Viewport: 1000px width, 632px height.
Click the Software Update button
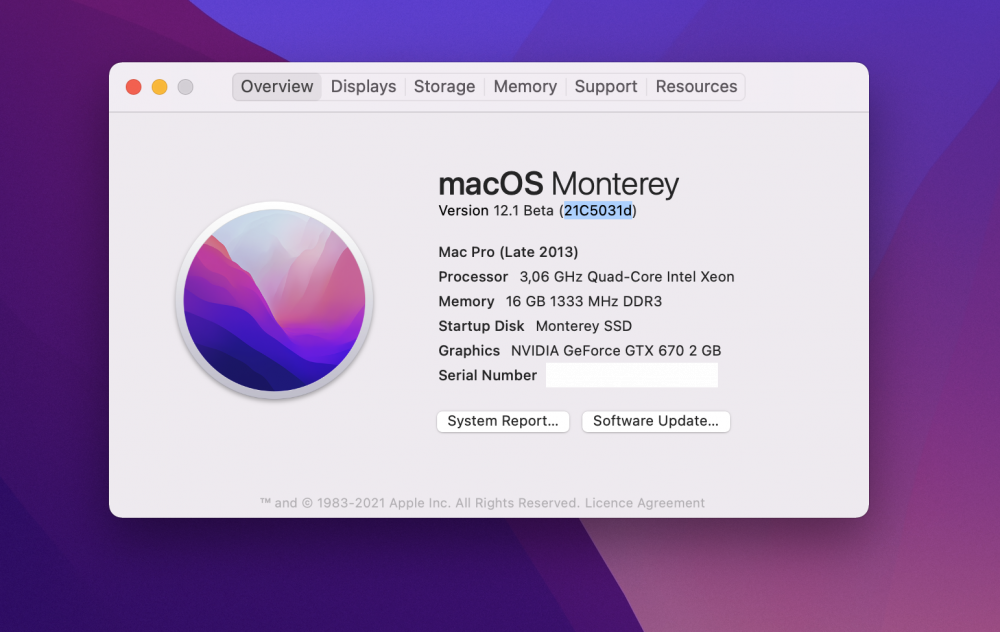(656, 421)
